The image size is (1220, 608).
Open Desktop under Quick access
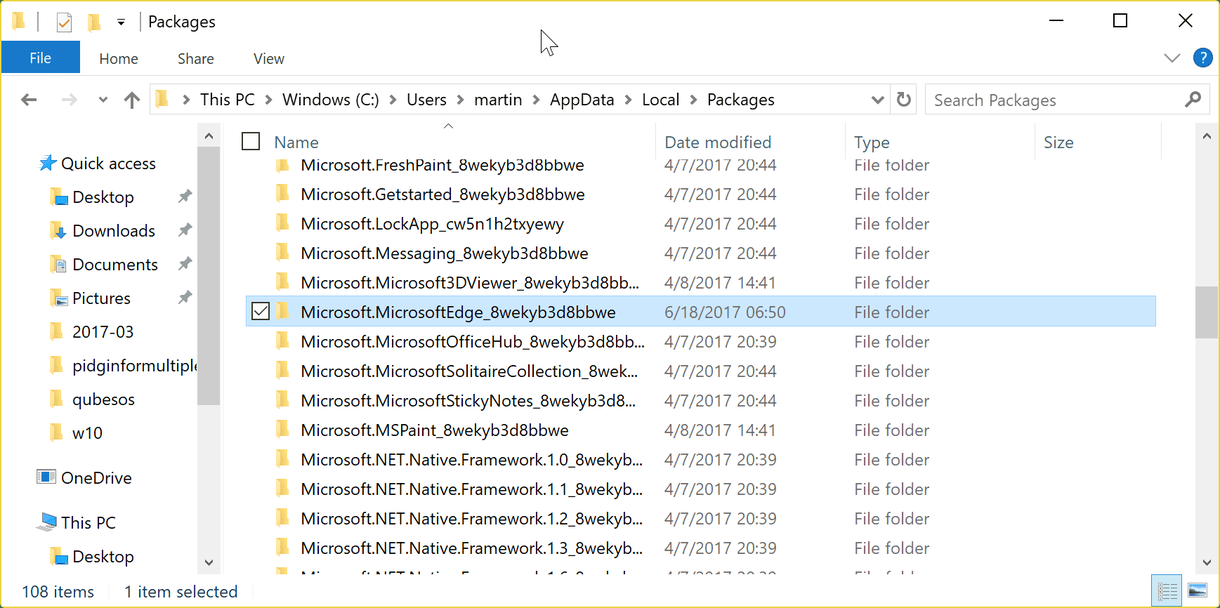point(103,197)
